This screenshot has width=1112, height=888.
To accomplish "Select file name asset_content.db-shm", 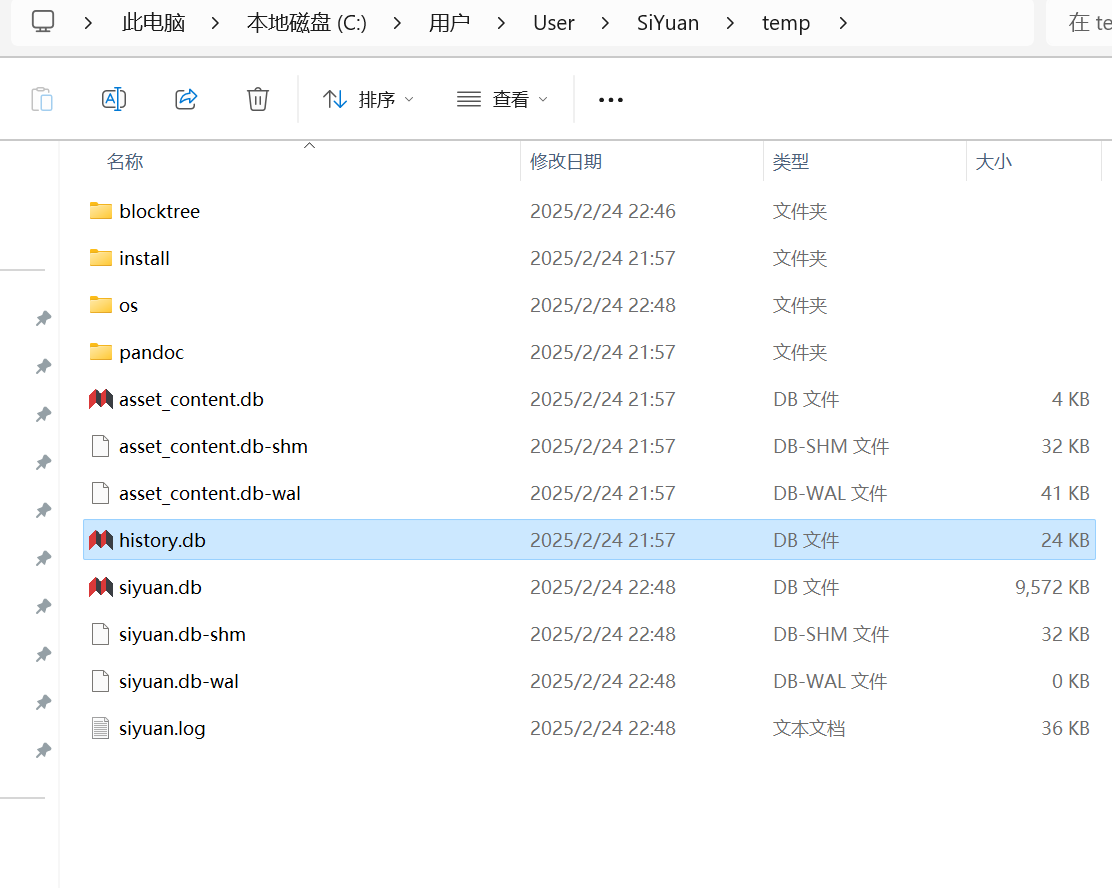I will 213,446.
